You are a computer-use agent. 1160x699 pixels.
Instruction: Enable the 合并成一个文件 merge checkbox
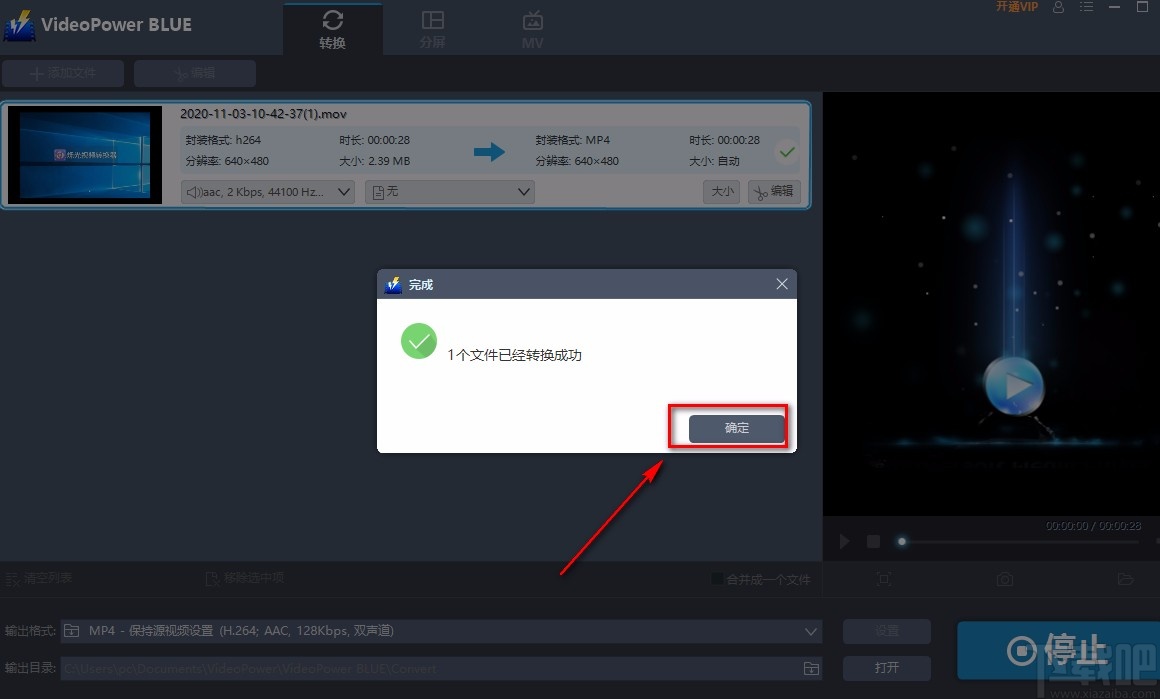pyautogui.click(x=717, y=578)
